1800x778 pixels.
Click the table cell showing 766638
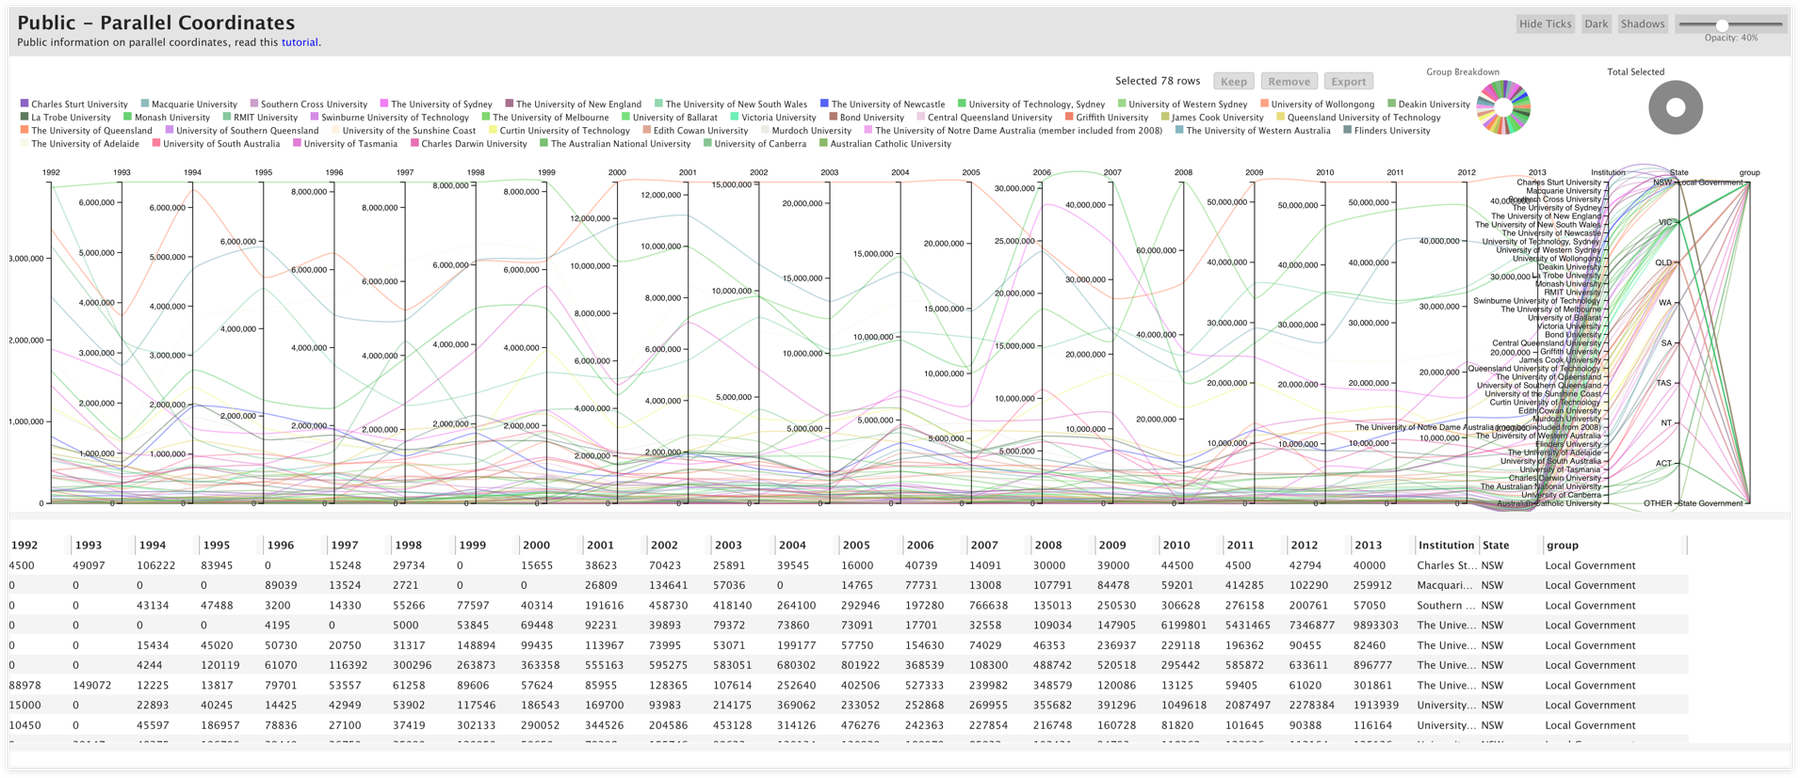989,605
